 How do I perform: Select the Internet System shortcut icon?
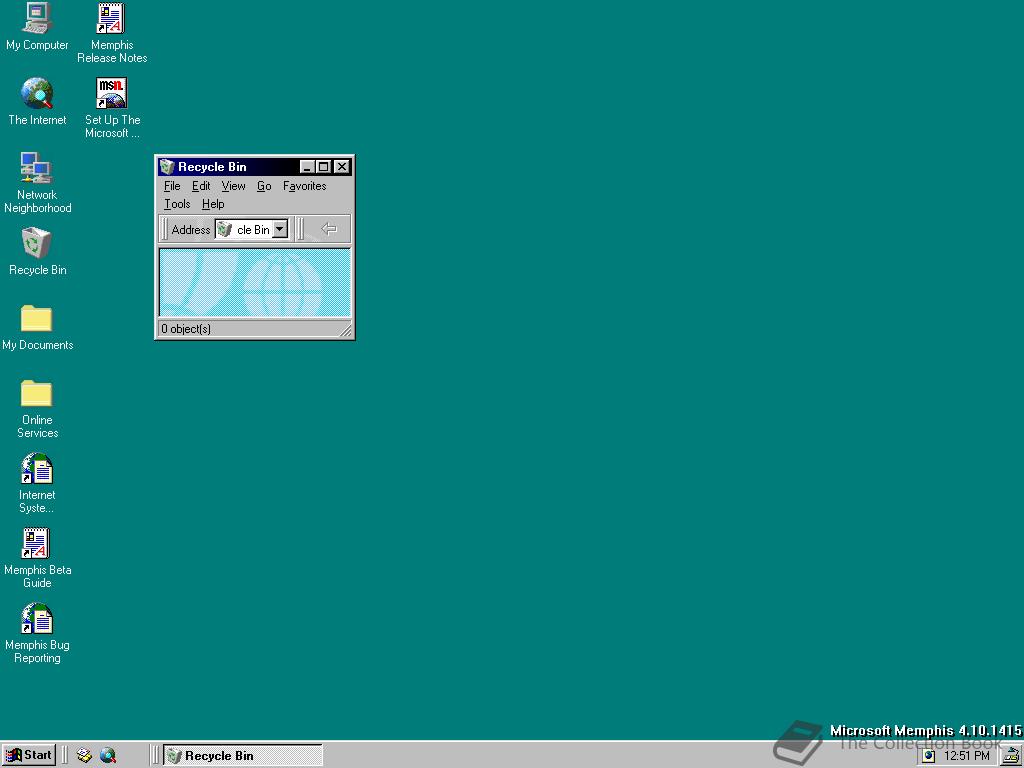[x=37, y=483]
